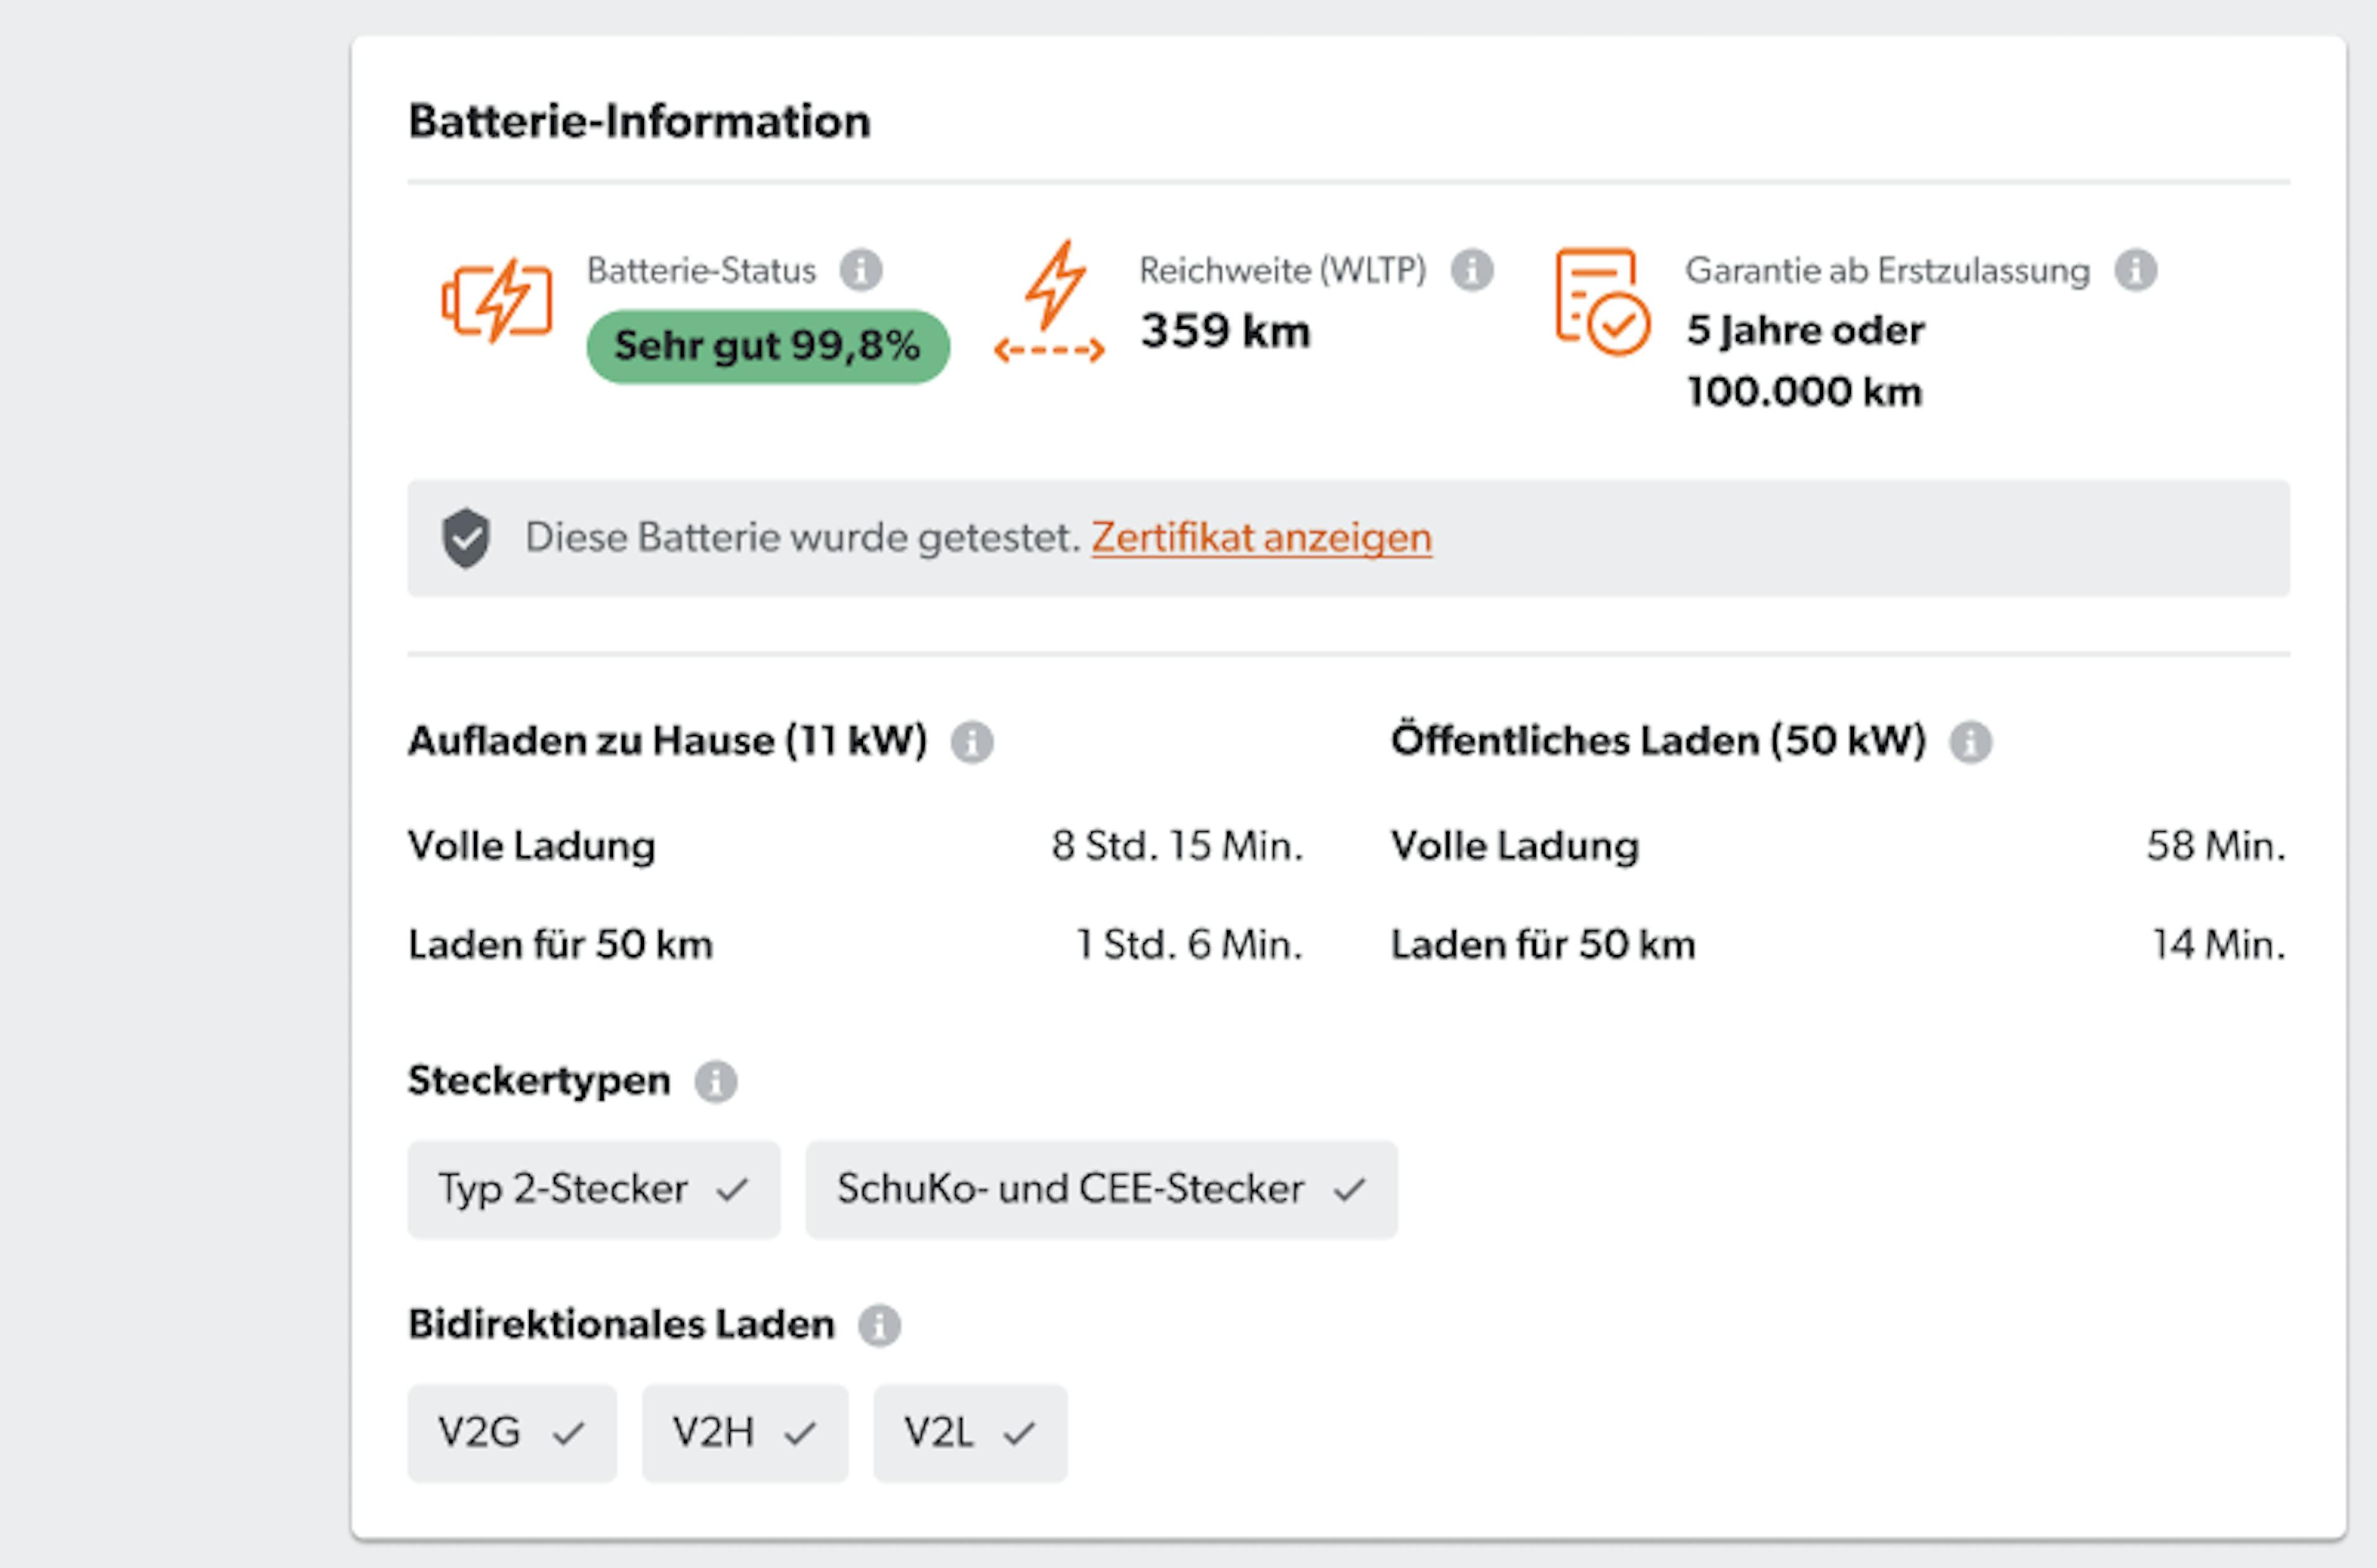Click the Batterie-Status label
The width and height of the screenshot is (2377, 1568).
coord(702,270)
